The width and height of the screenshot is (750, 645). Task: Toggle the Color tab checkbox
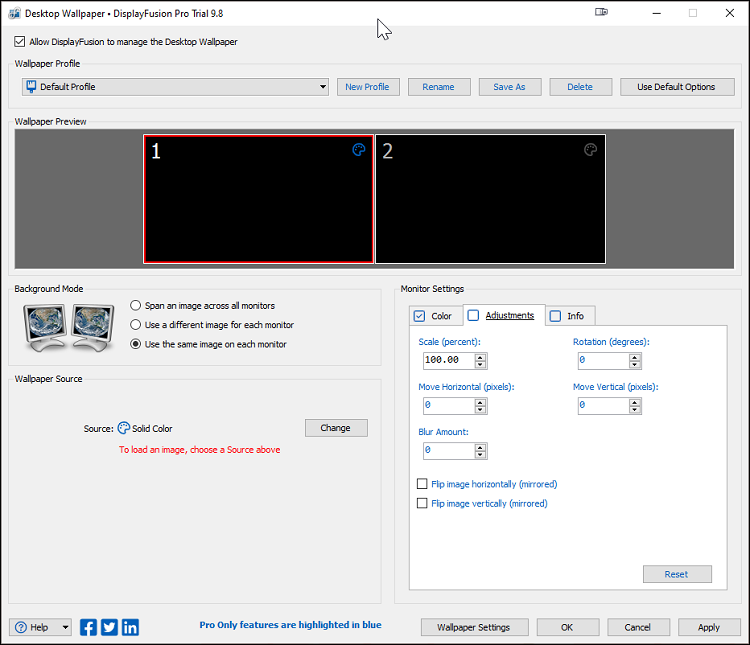[x=419, y=316]
